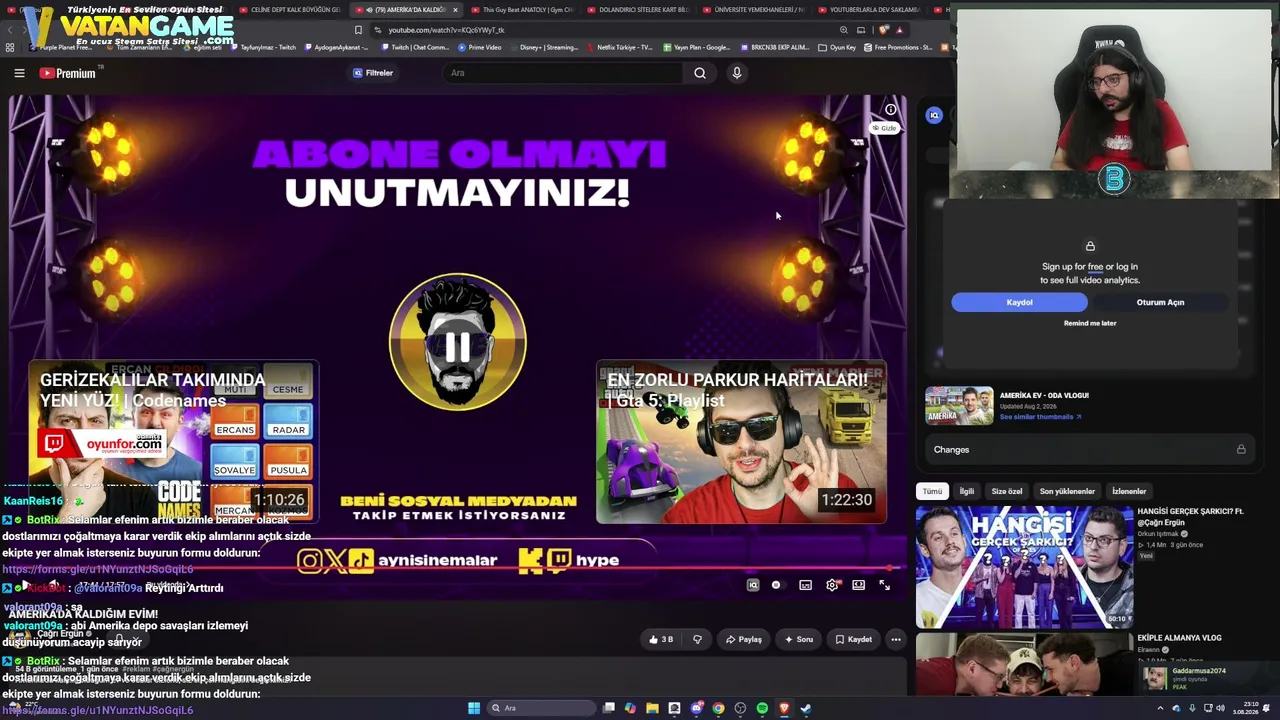Click the Remind me later link
The image size is (1280, 720).
[1090, 323]
